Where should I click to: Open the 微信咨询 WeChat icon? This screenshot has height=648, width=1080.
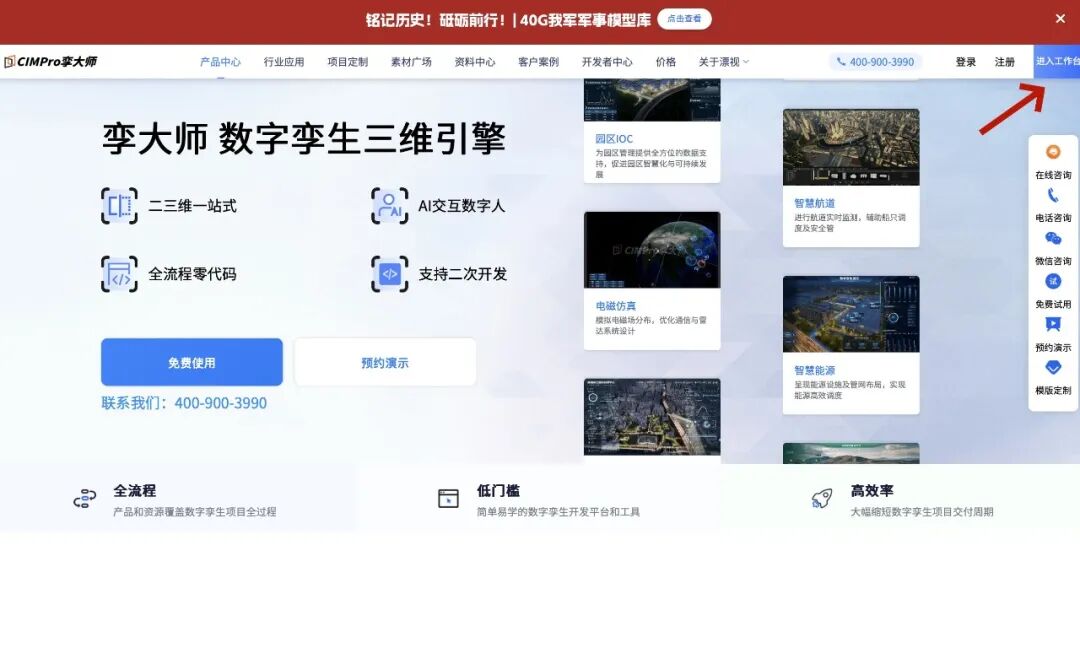point(1053,238)
